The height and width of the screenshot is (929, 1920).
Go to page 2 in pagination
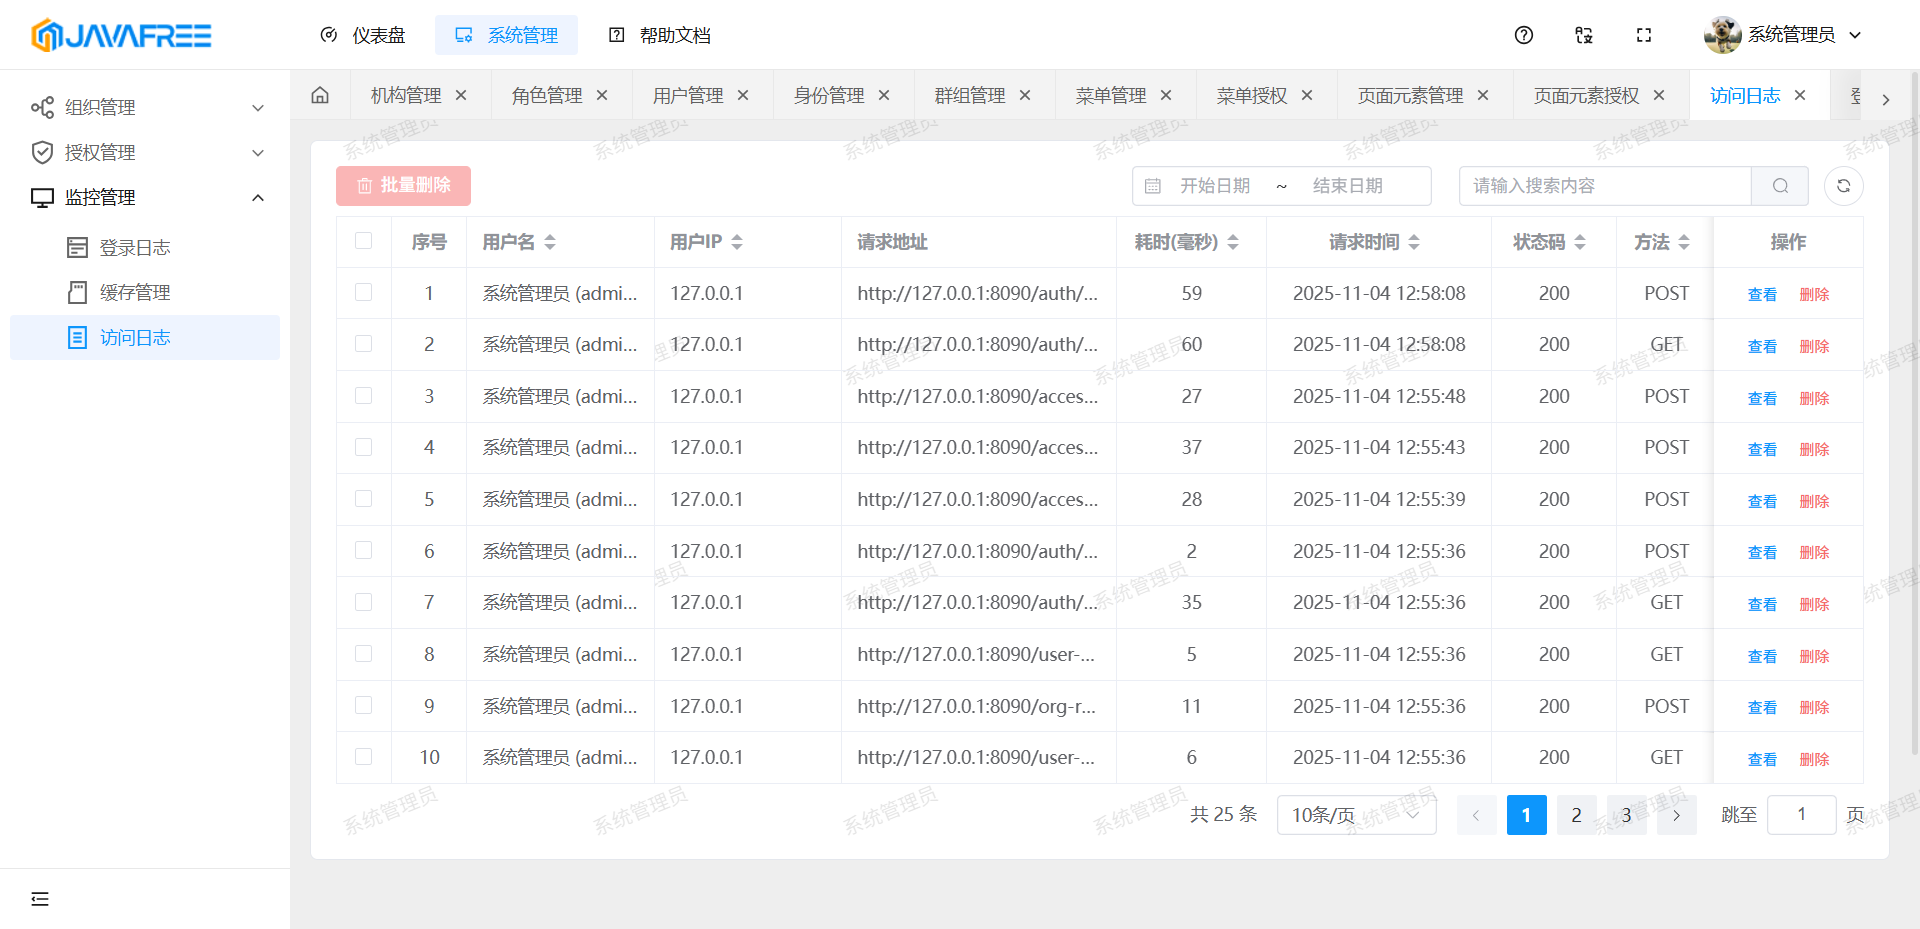coord(1576,815)
